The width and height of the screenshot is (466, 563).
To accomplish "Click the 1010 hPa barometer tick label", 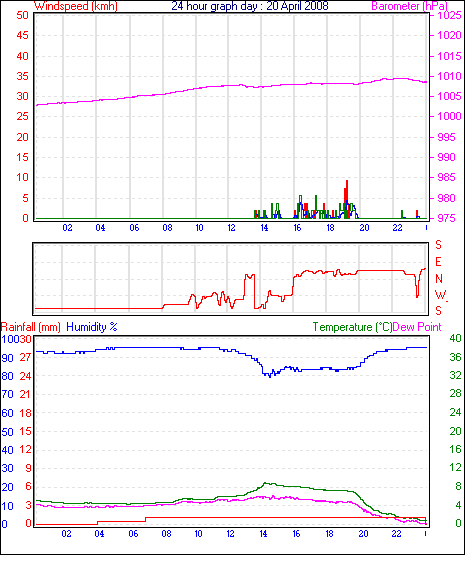I will pos(449,76).
